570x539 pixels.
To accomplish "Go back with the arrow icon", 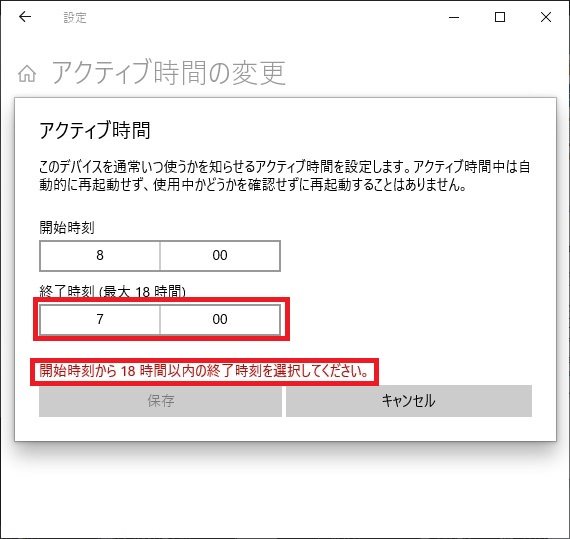I will click(x=25, y=17).
